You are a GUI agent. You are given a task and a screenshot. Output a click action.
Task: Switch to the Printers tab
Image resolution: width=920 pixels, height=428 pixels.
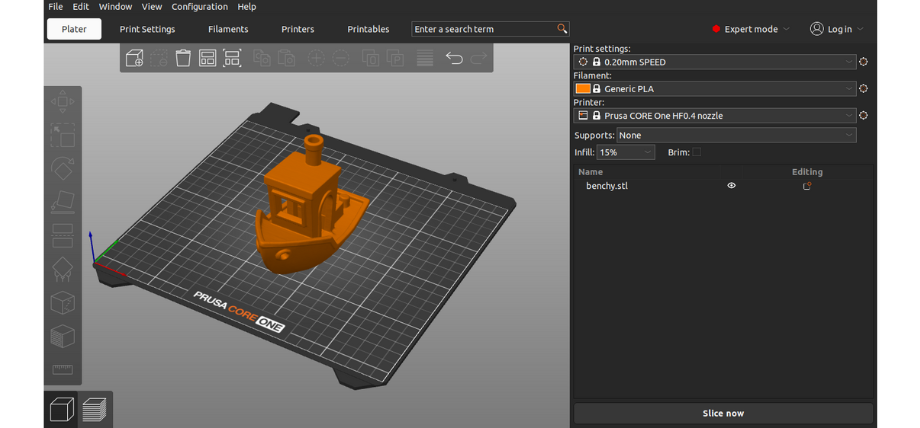pyautogui.click(x=297, y=29)
